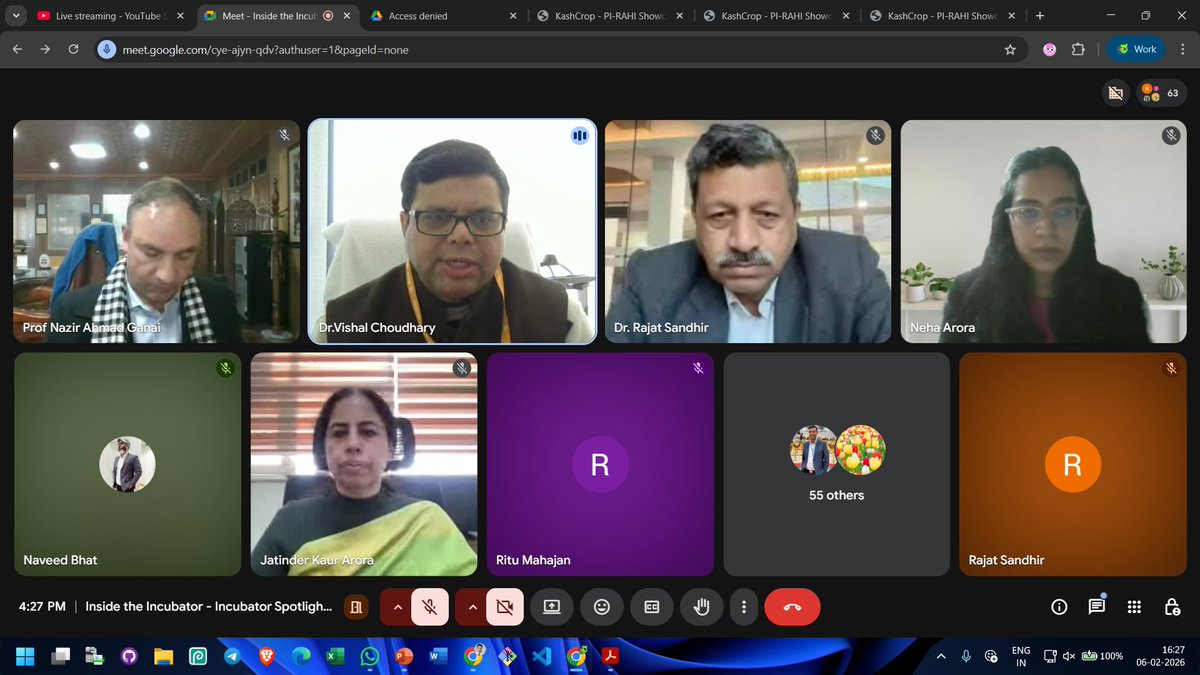Image resolution: width=1200 pixels, height=675 pixels.
Task: Switch to the Live streaming YouTube tab
Action: [x=100, y=16]
